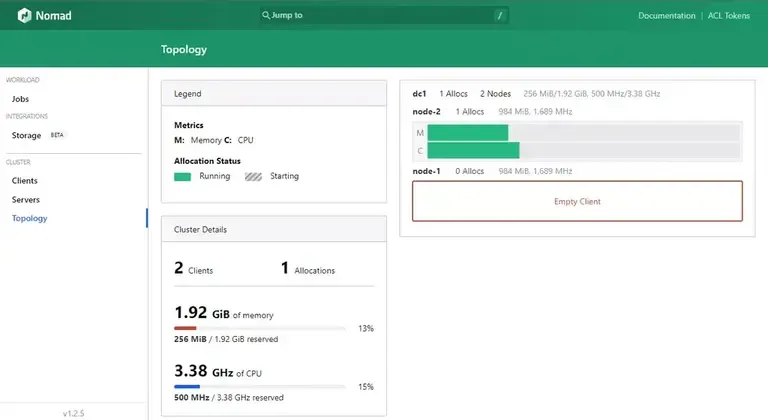This screenshot has width=768, height=420.
Task: Select the node-2 memory allocation bar
Action: click(467, 132)
